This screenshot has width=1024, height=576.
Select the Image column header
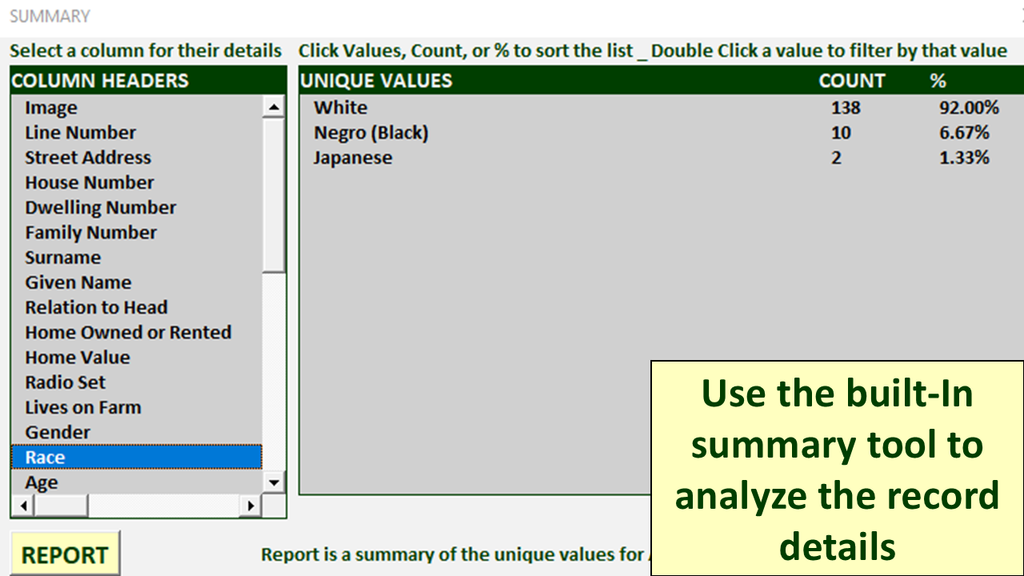51,108
